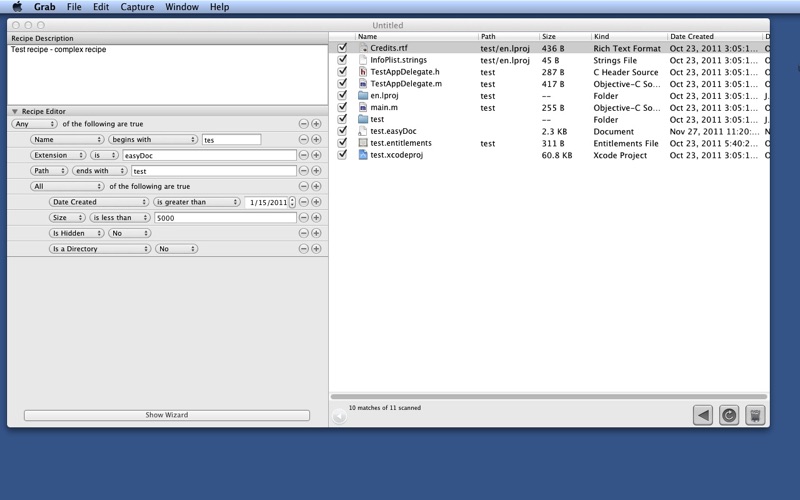Add a rule after Date Created
Screen dimensions: 800x500
point(316,202)
